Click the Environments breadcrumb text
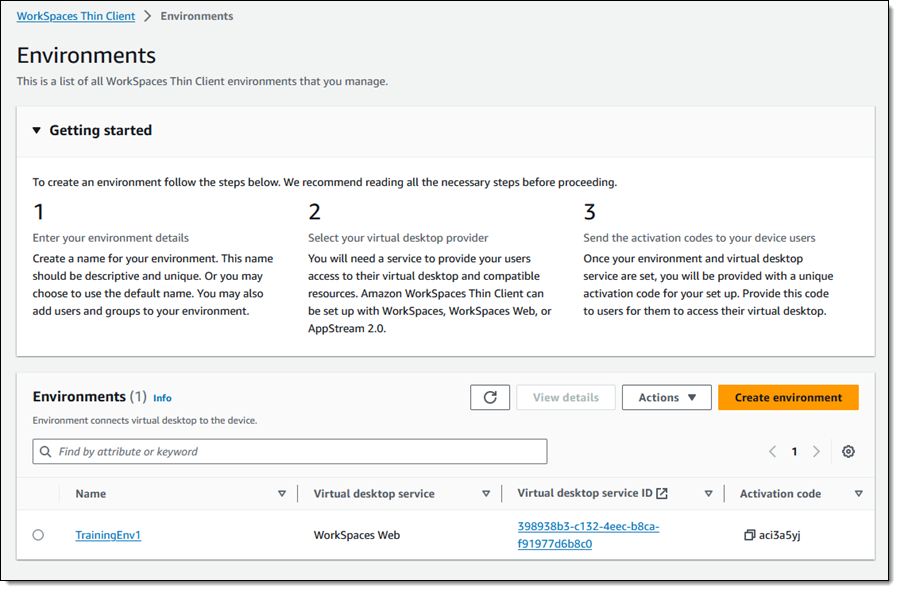Viewport: 899px width, 591px height. 197,16
